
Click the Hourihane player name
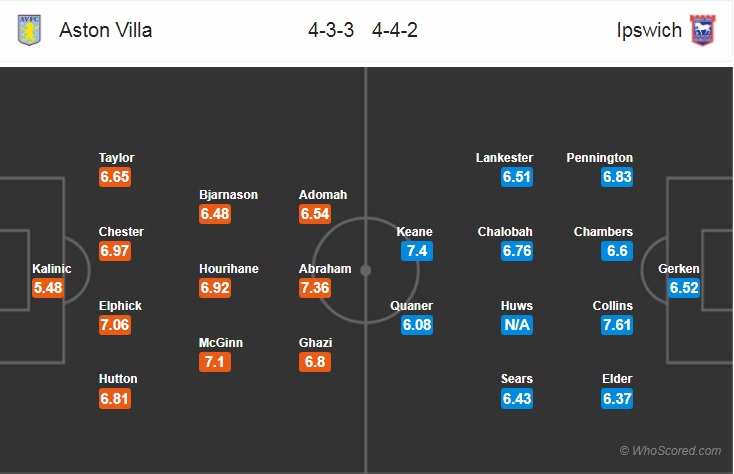pyautogui.click(x=229, y=269)
